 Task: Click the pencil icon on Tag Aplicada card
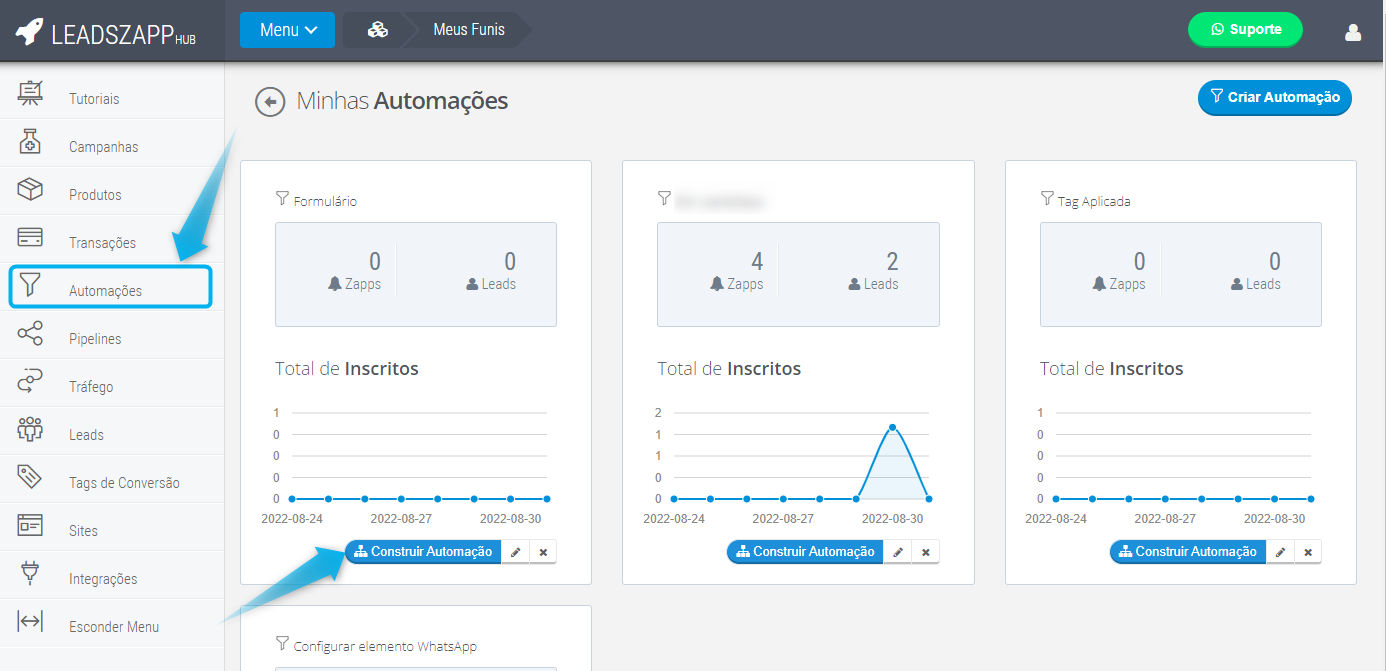[1280, 552]
